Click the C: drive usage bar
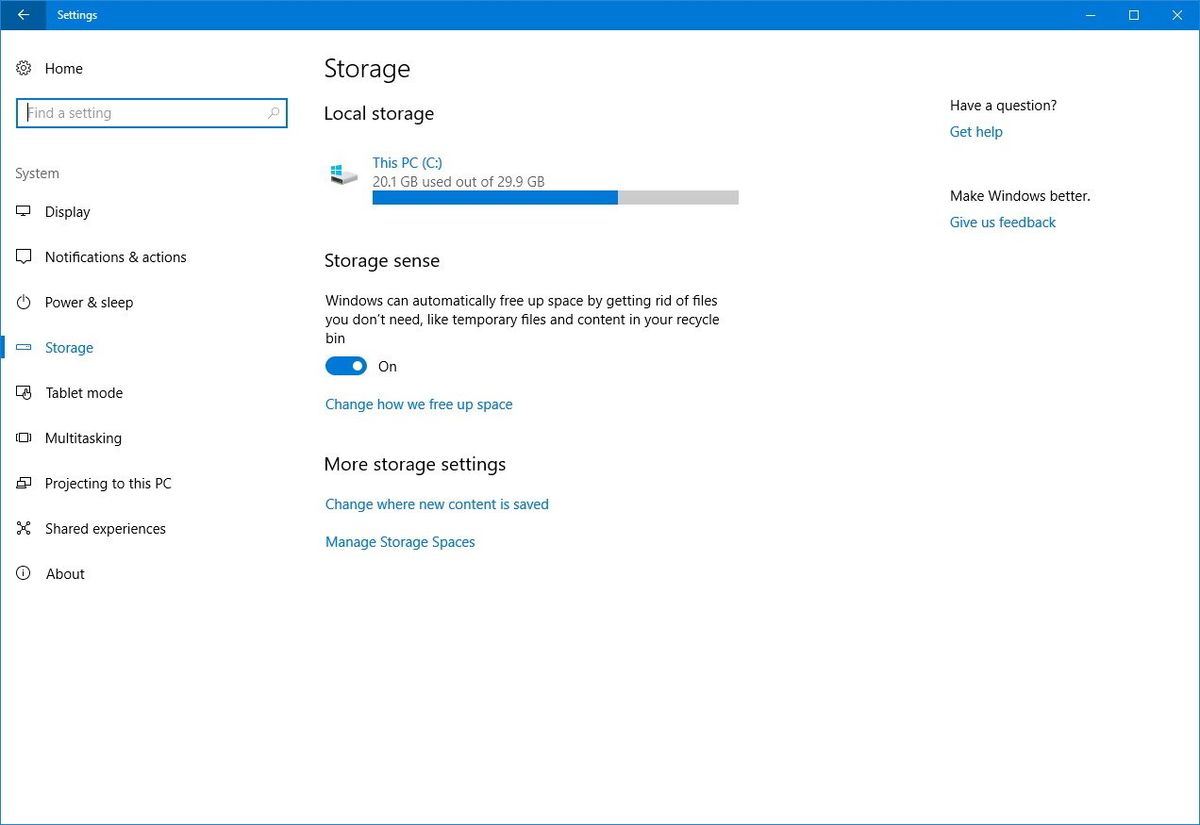Screen dimensions: 1200x825 click(555, 197)
